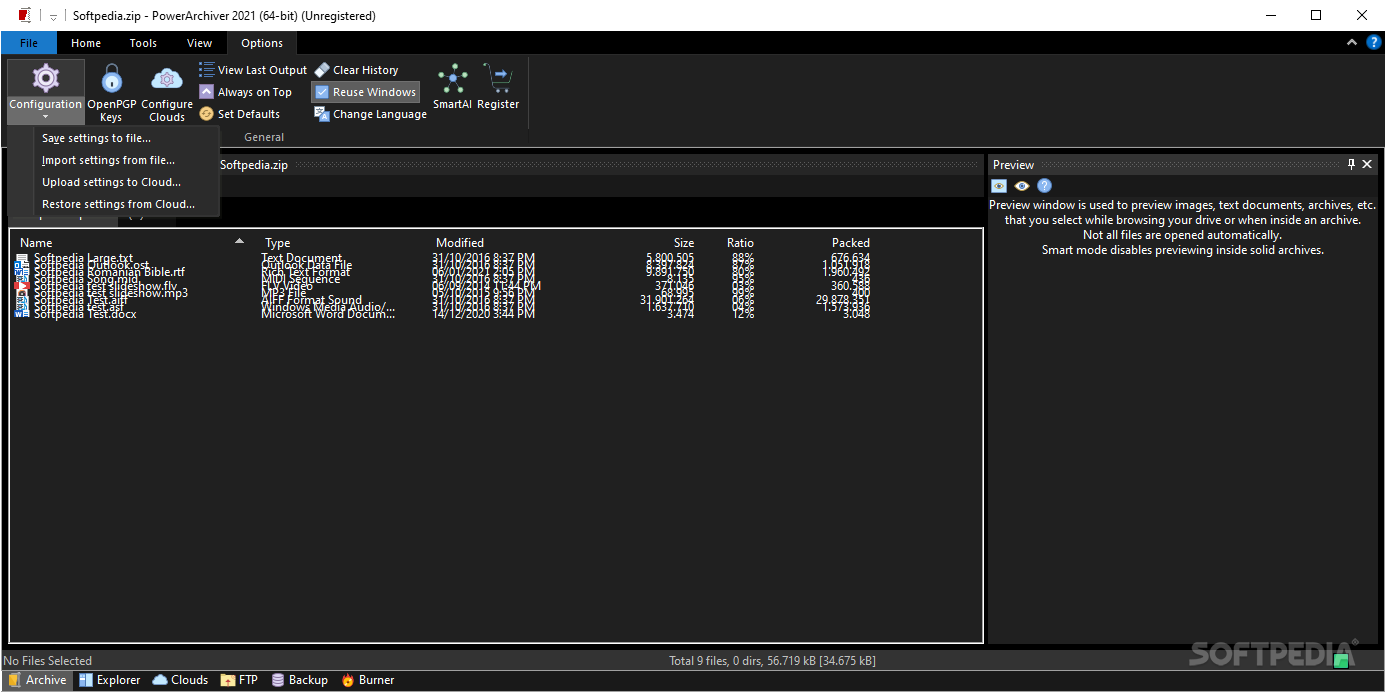Toggle the highlighted preview eye button
The height and width of the screenshot is (693, 1386).
999,186
